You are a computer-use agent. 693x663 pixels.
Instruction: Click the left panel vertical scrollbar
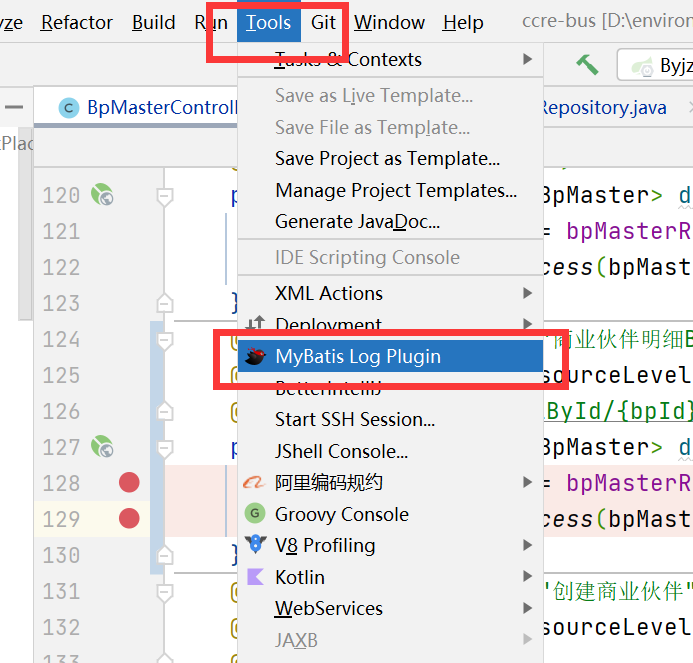tap(25, 223)
